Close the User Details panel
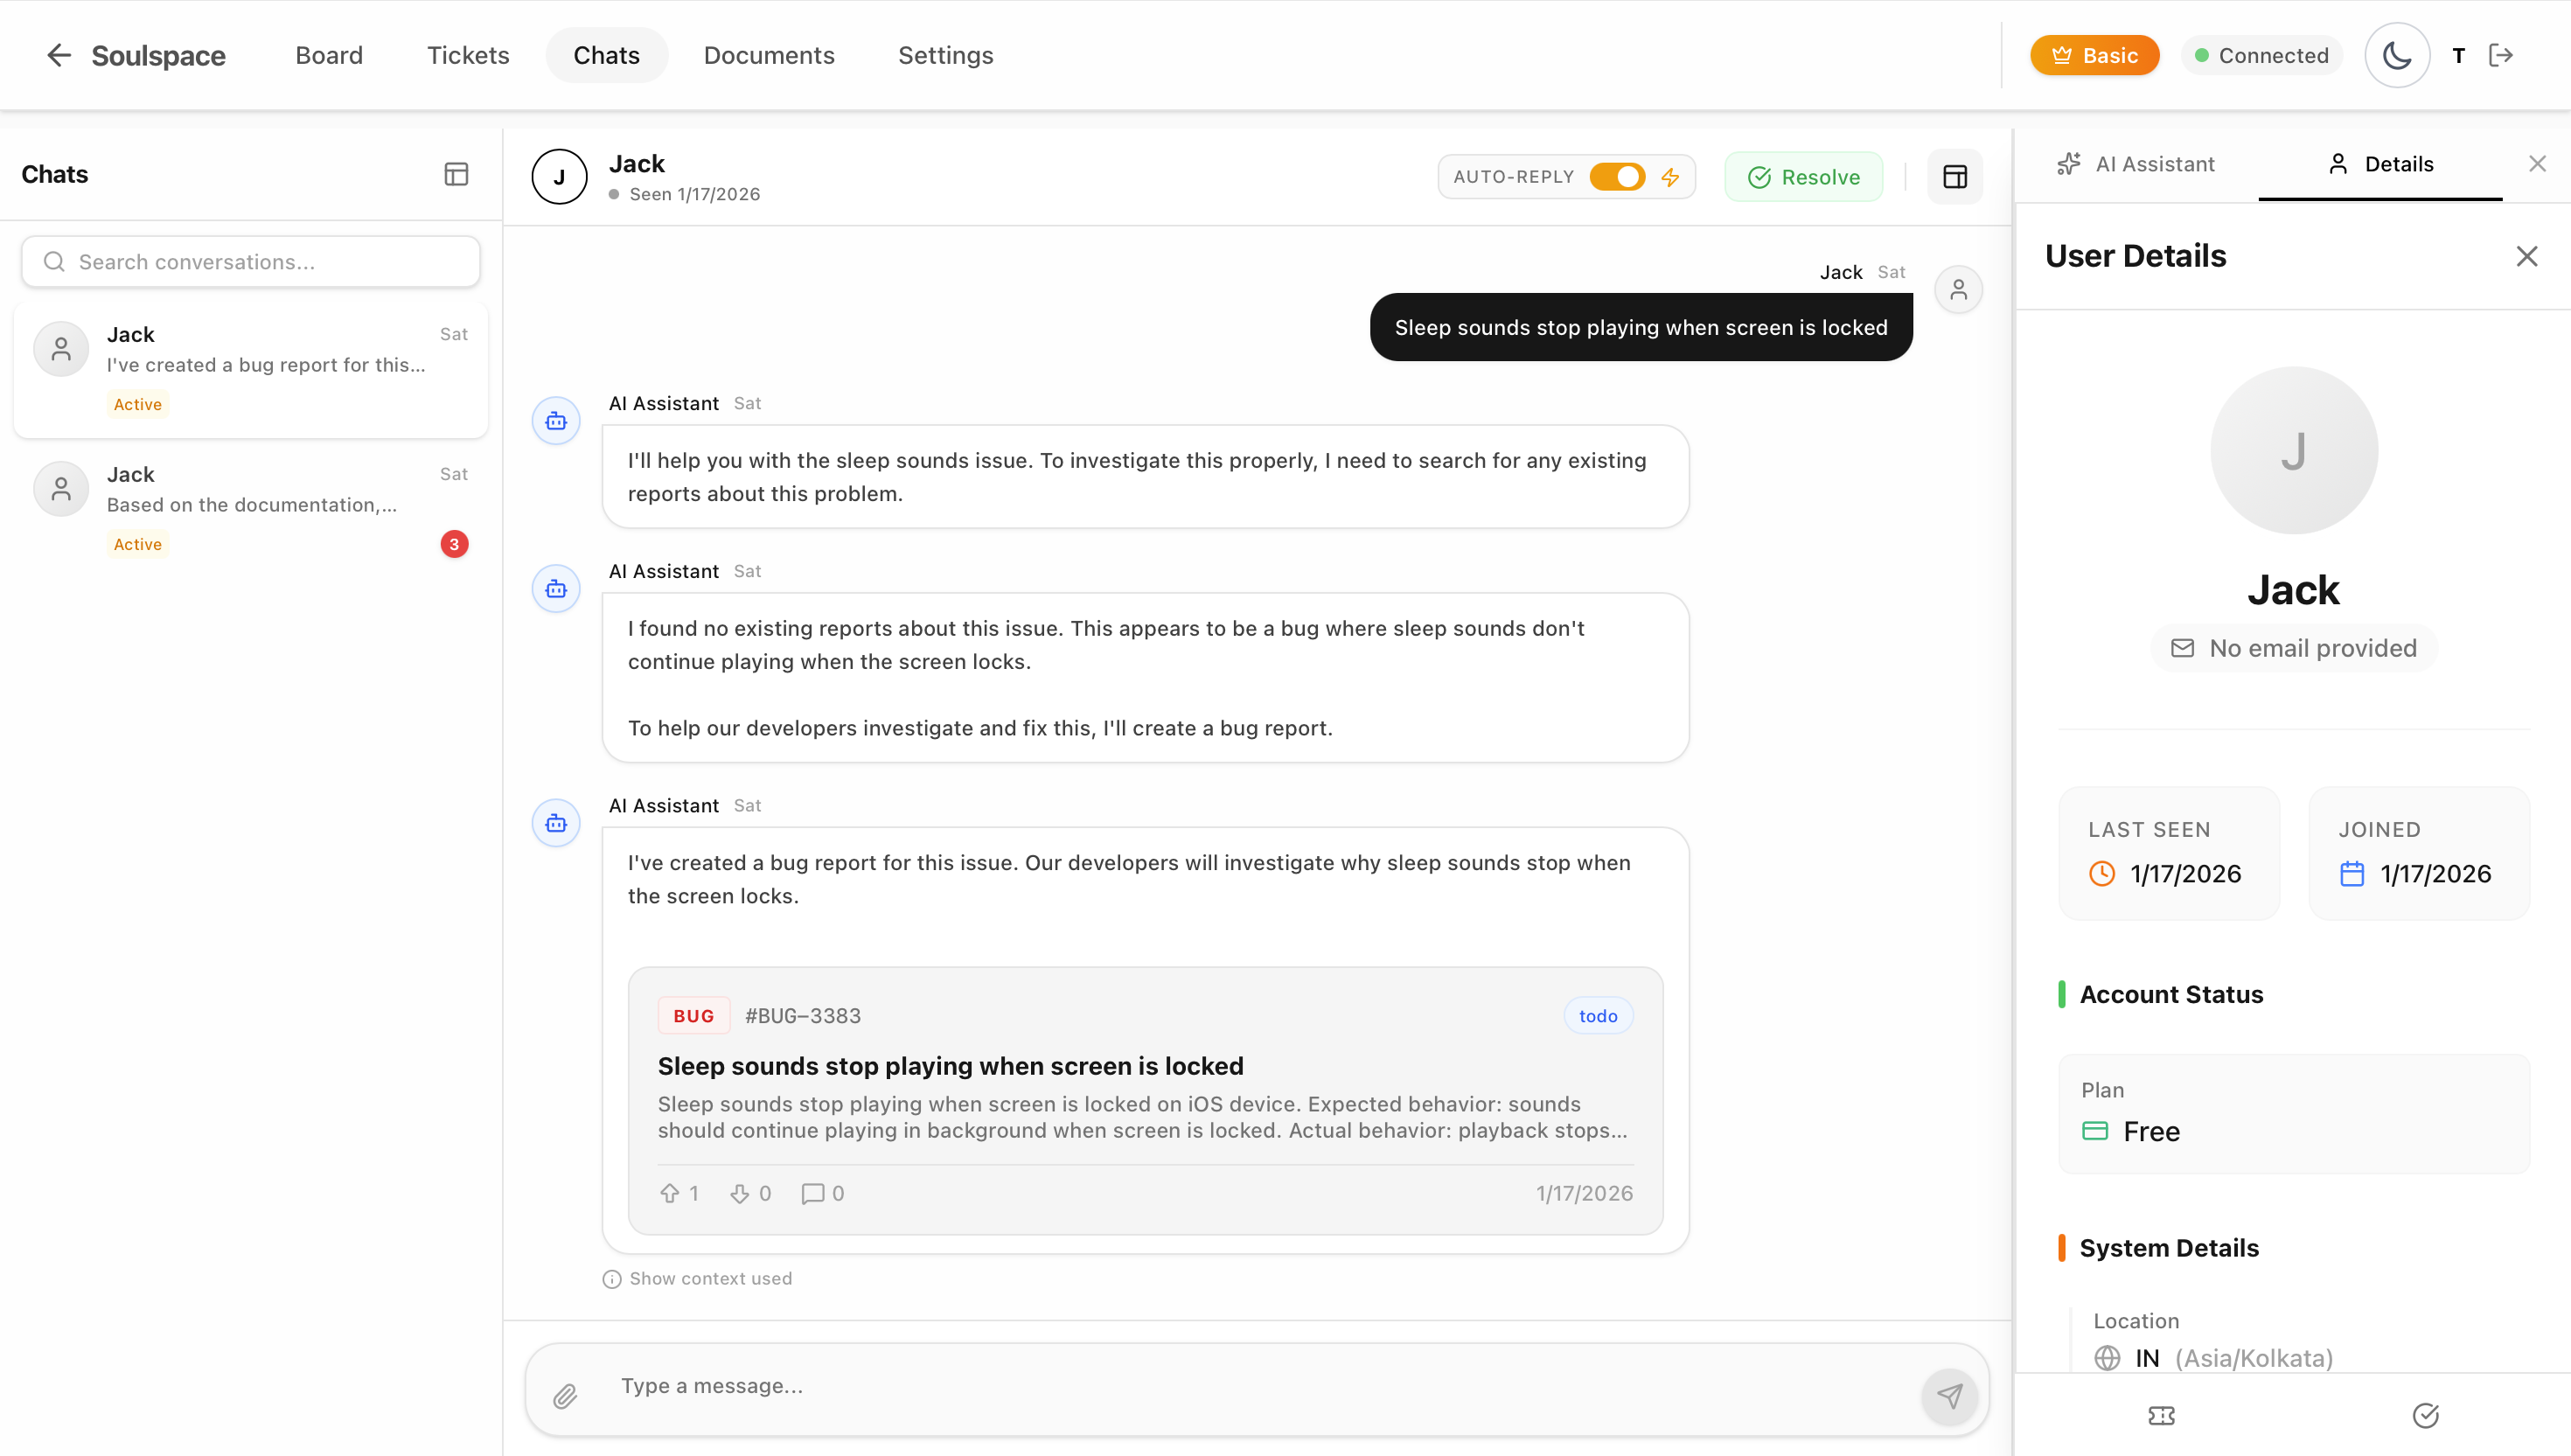 pos(2527,257)
